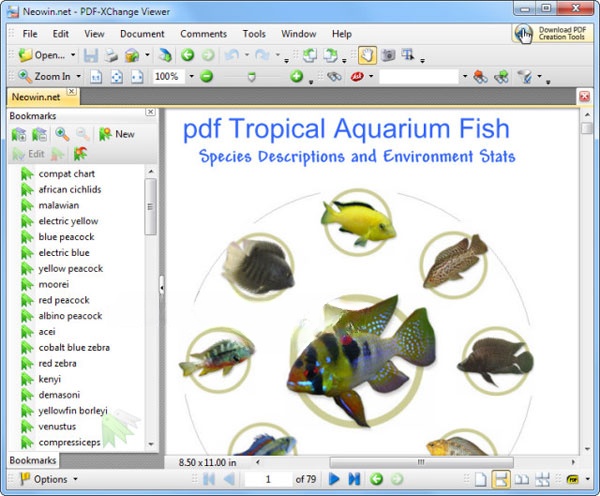Open the Window menu

299,34
